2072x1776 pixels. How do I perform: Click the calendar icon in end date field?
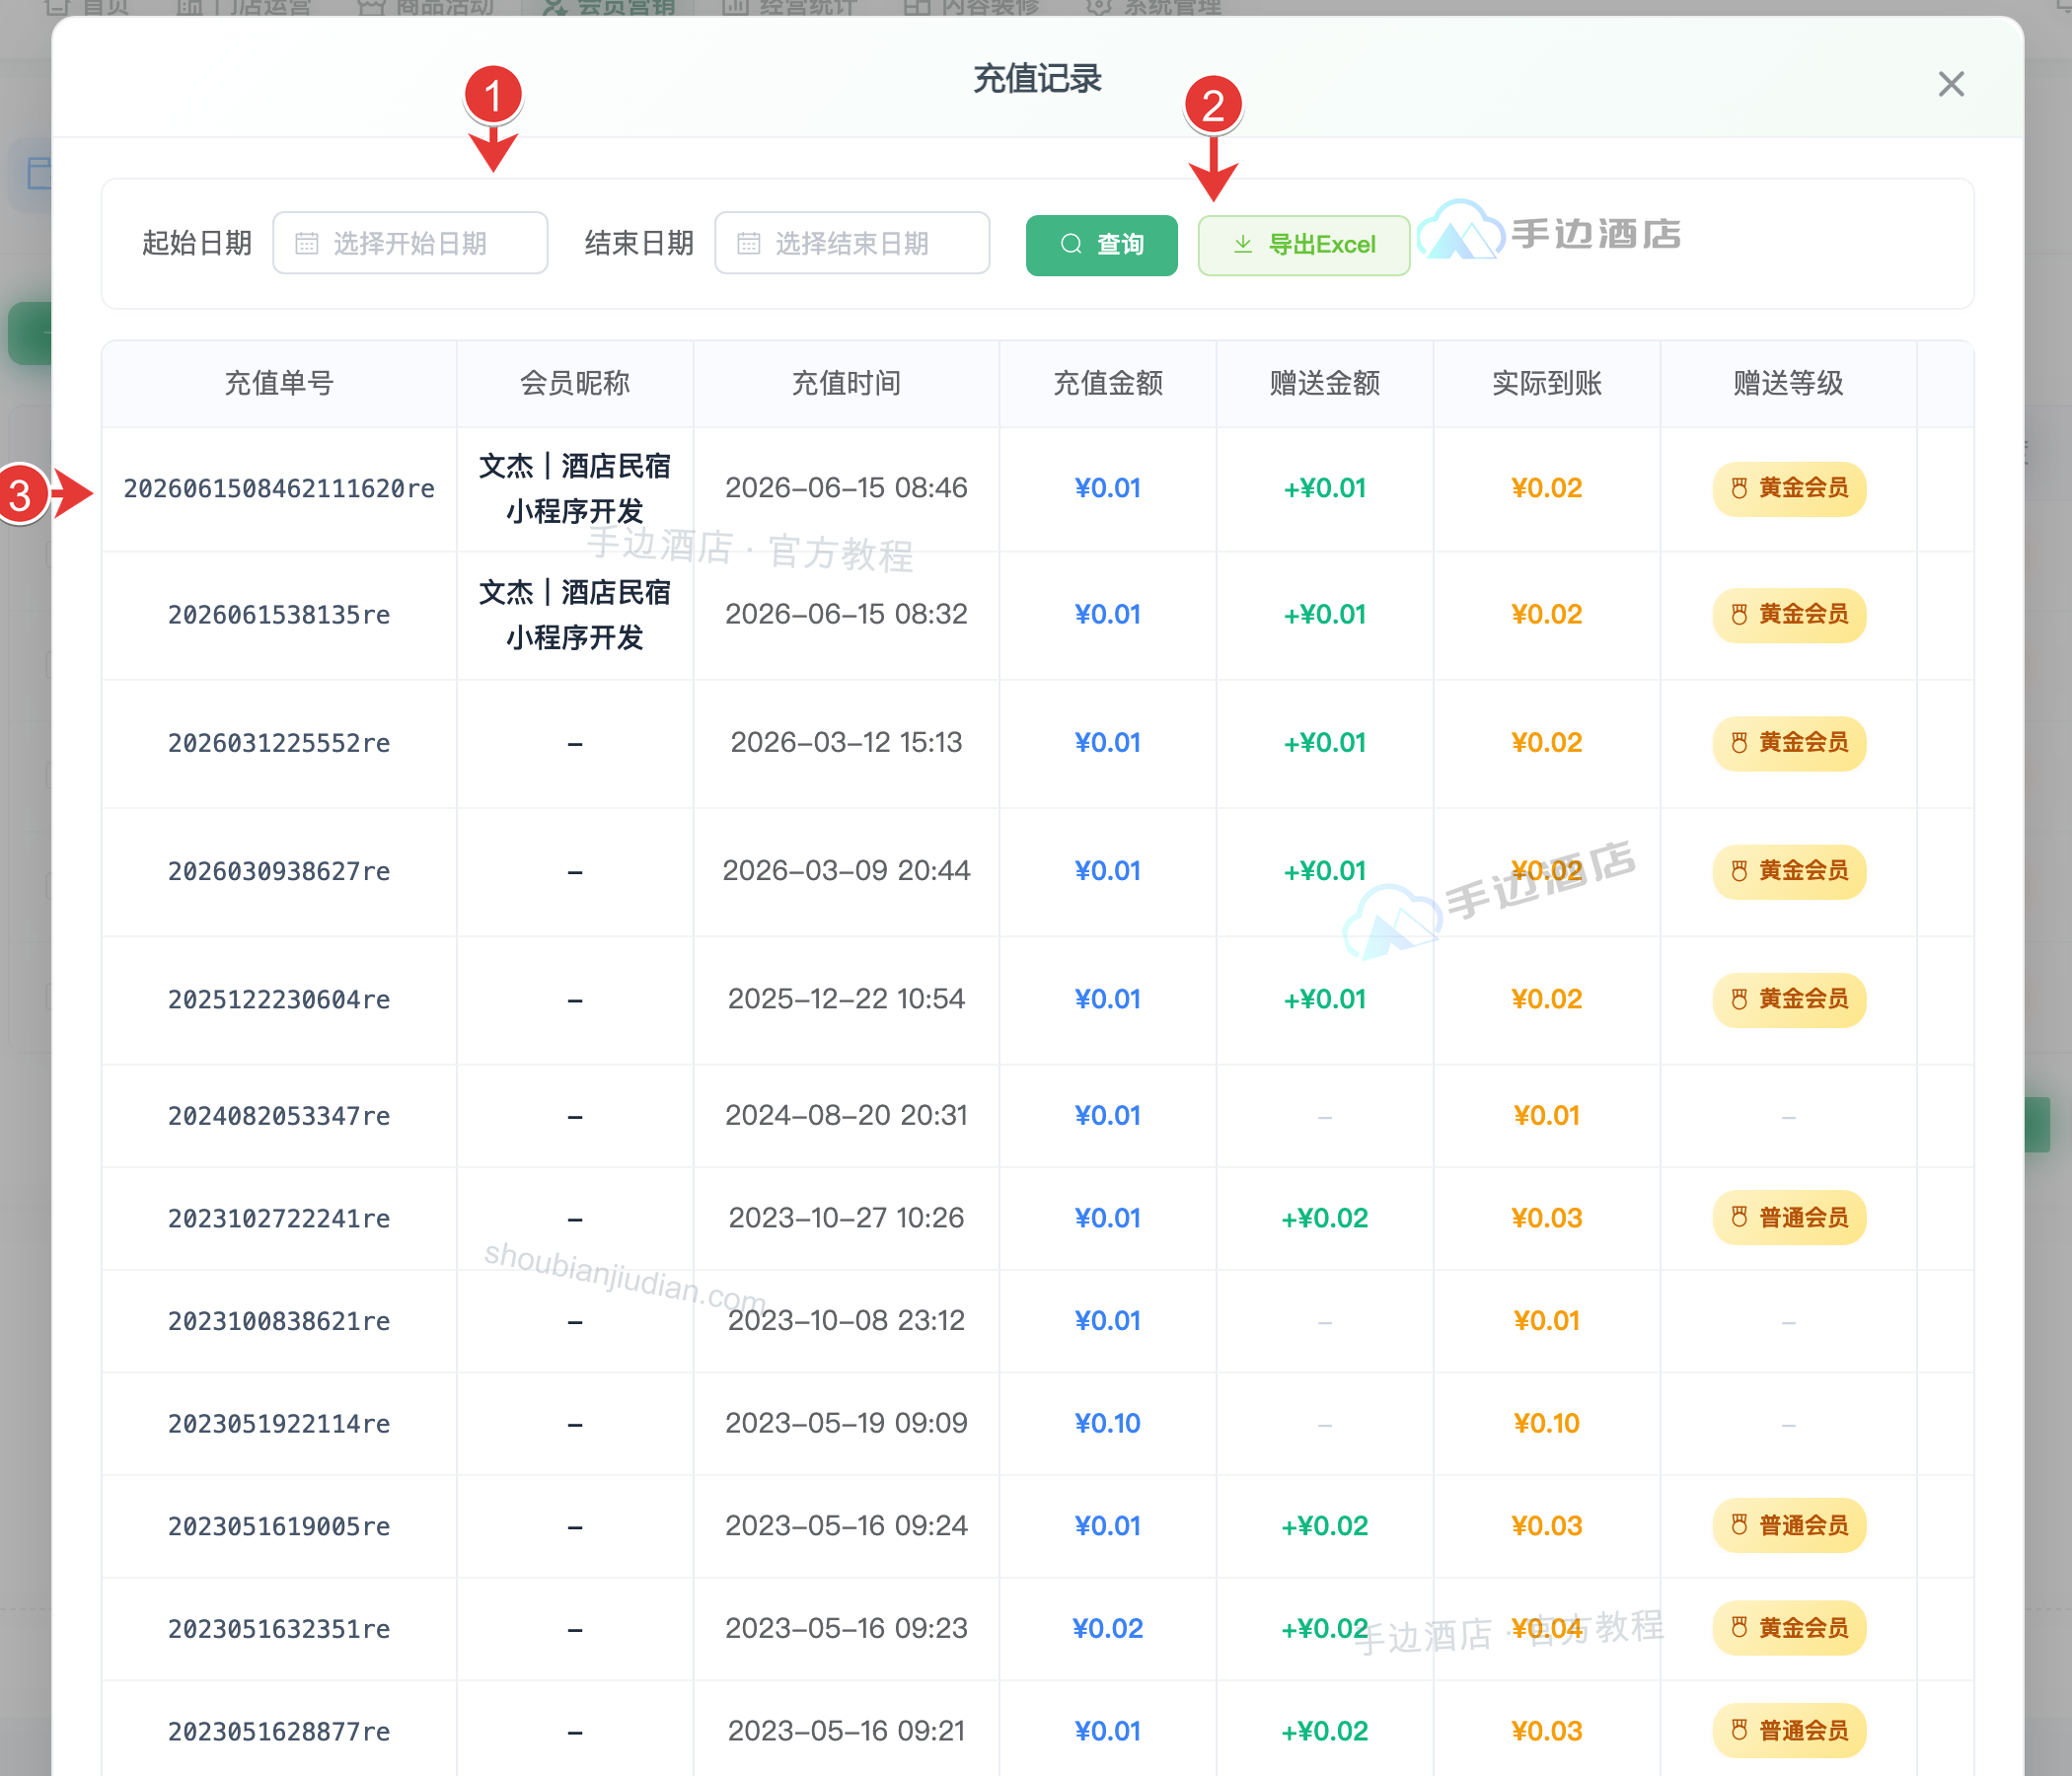pos(749,243)
